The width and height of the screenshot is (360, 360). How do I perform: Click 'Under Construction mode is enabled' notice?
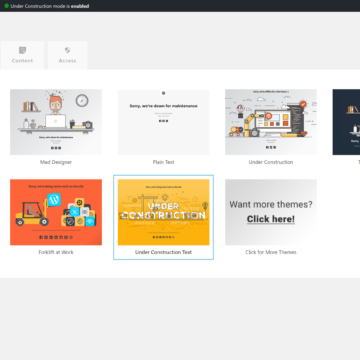[x=50, y=6]
